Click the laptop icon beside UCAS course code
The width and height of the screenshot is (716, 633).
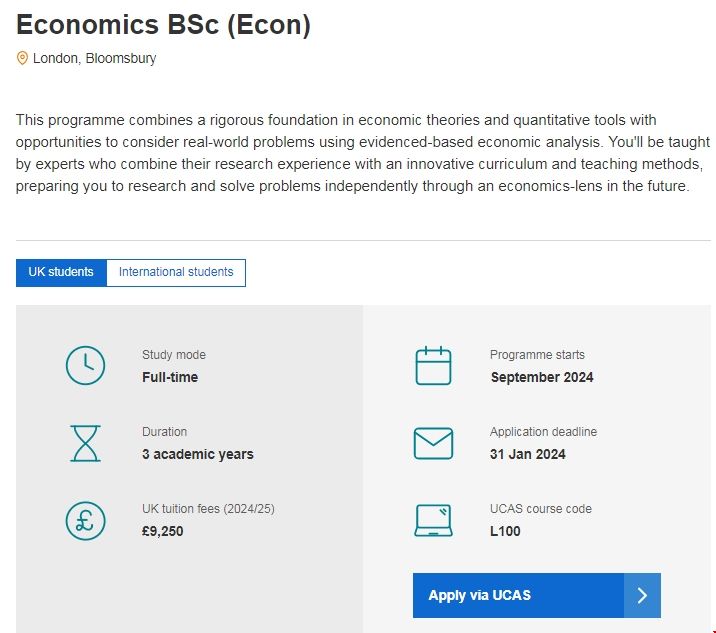[x=433, y=520]
